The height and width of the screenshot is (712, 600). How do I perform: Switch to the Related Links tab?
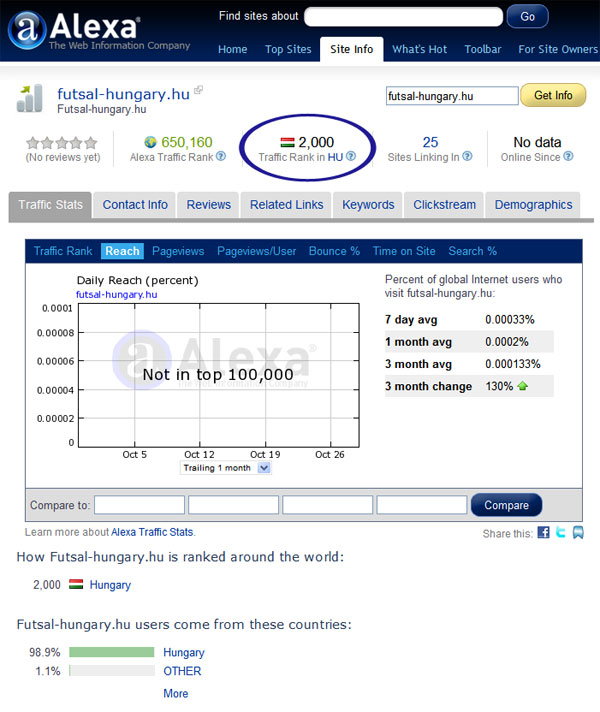point(287,205)
